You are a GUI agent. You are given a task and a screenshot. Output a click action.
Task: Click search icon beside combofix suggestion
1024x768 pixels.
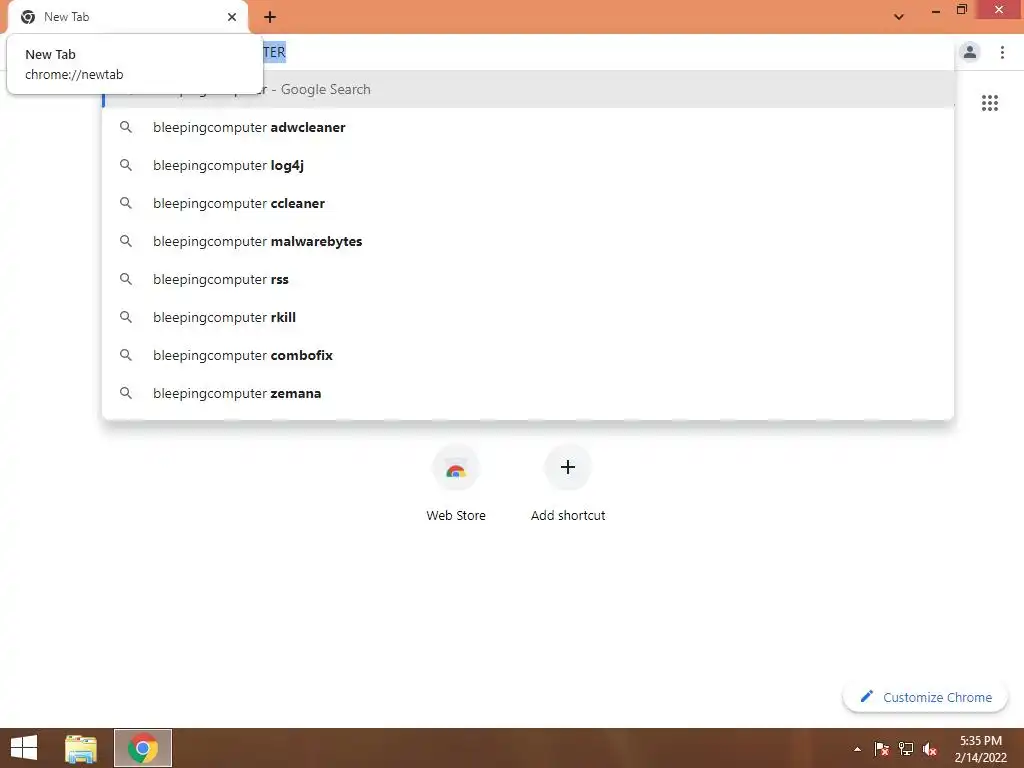pyautogui.click(x=125, y=355)
